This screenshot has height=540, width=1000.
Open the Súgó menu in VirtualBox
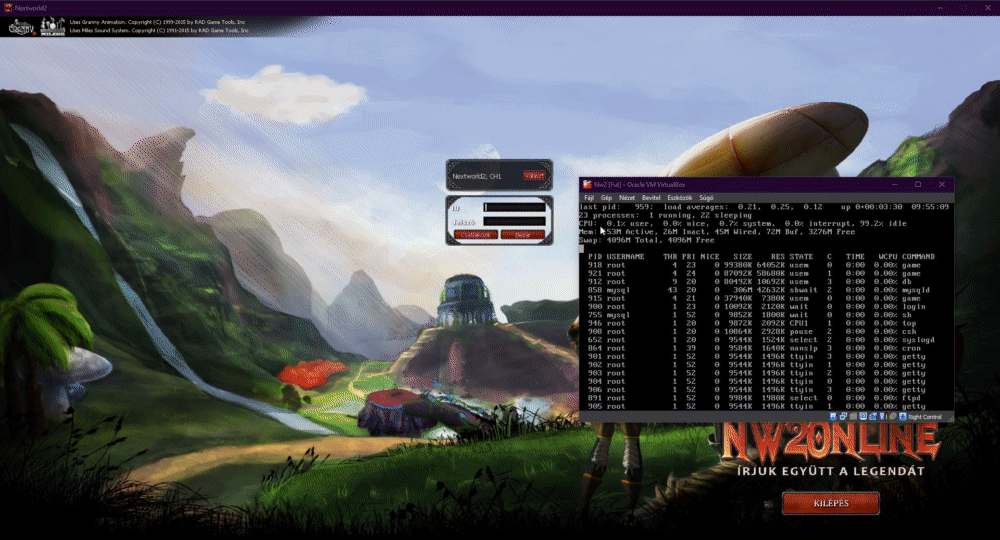click(x=706, y=198)
